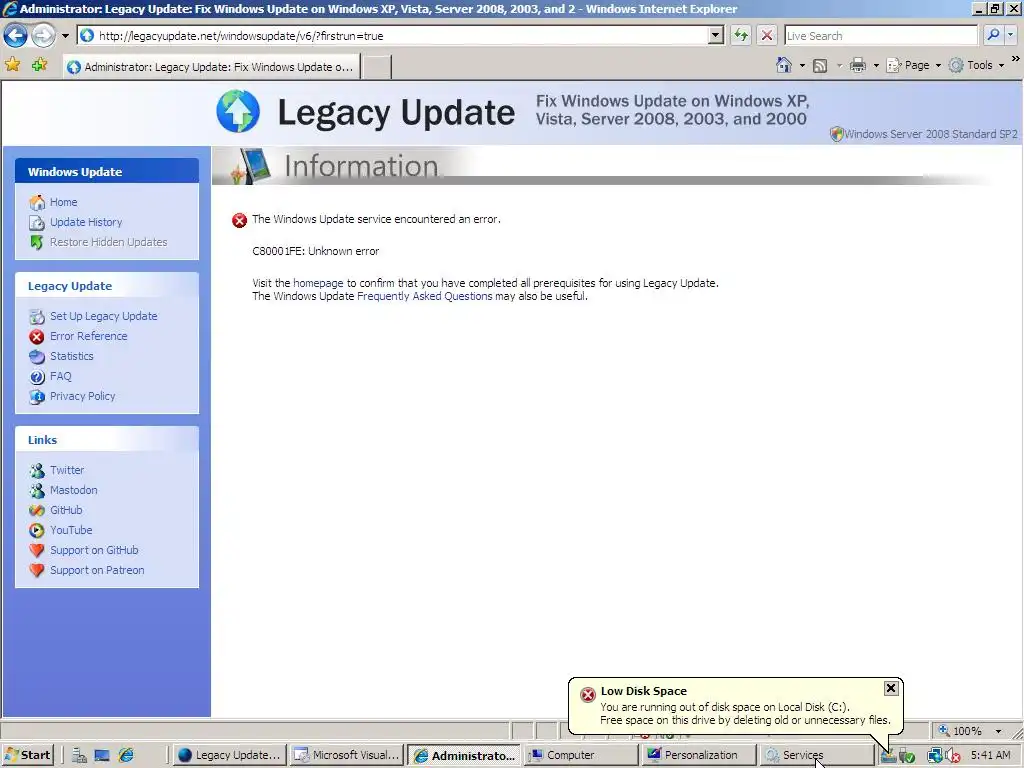This screenshot has height=768, width=1024.
Task: Focus the address bar URL field
Action: pos(393,36)
